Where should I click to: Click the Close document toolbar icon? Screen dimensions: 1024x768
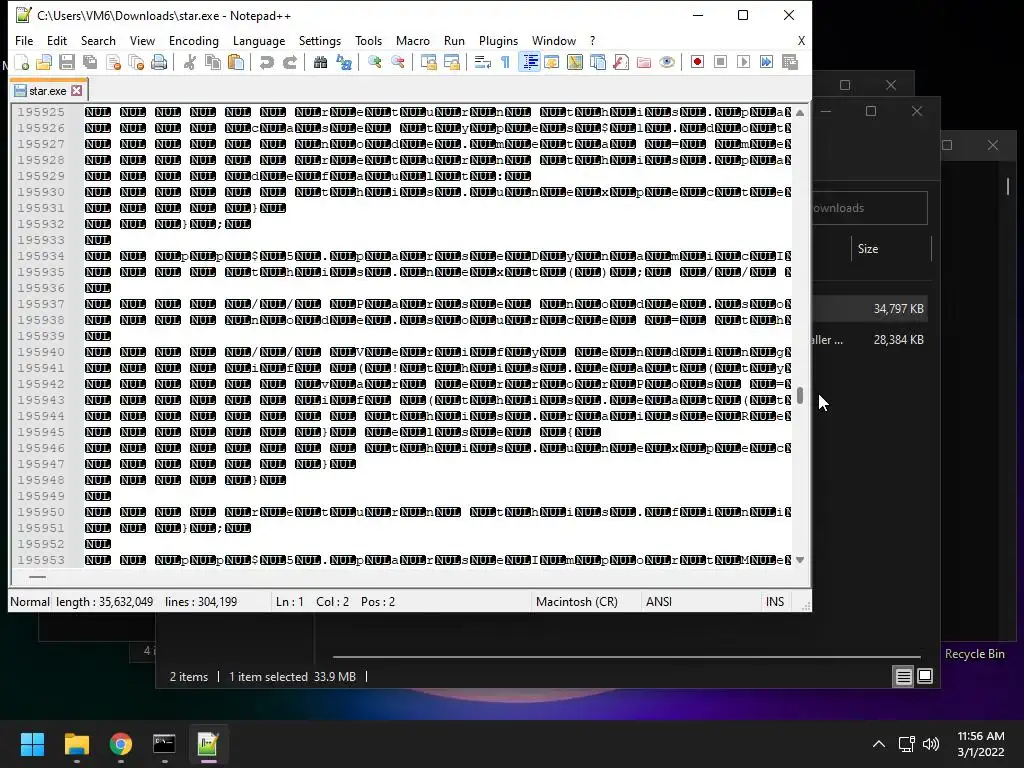pos(114,62)
